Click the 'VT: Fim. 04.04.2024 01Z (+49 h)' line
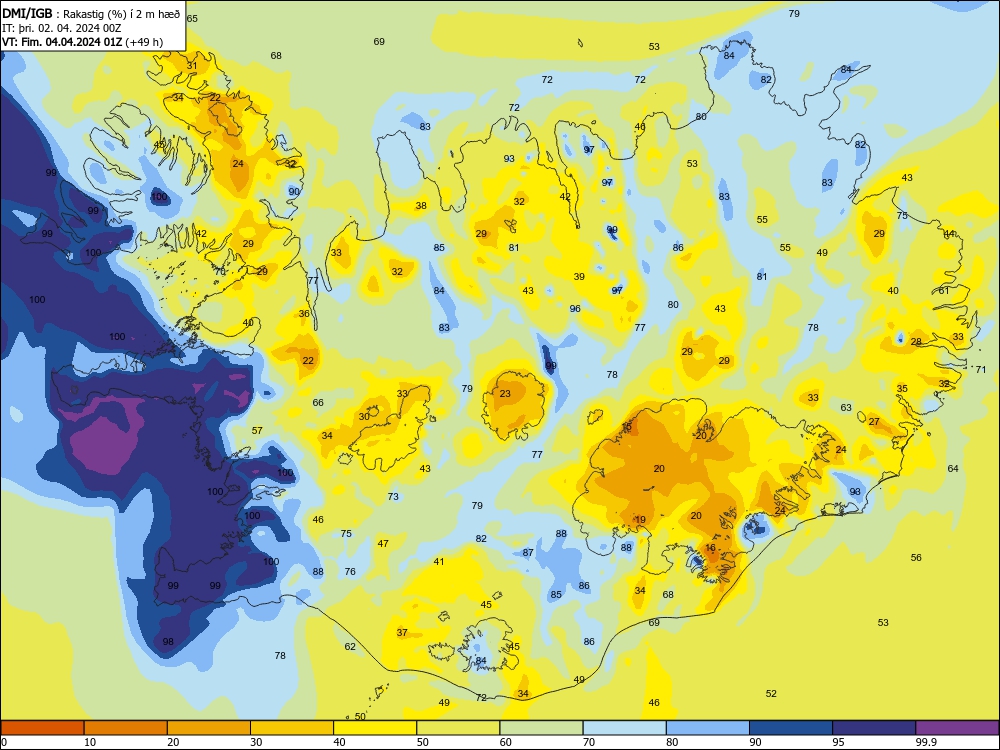The height and width of the screenshot is (750, 1000). (82, 42)
